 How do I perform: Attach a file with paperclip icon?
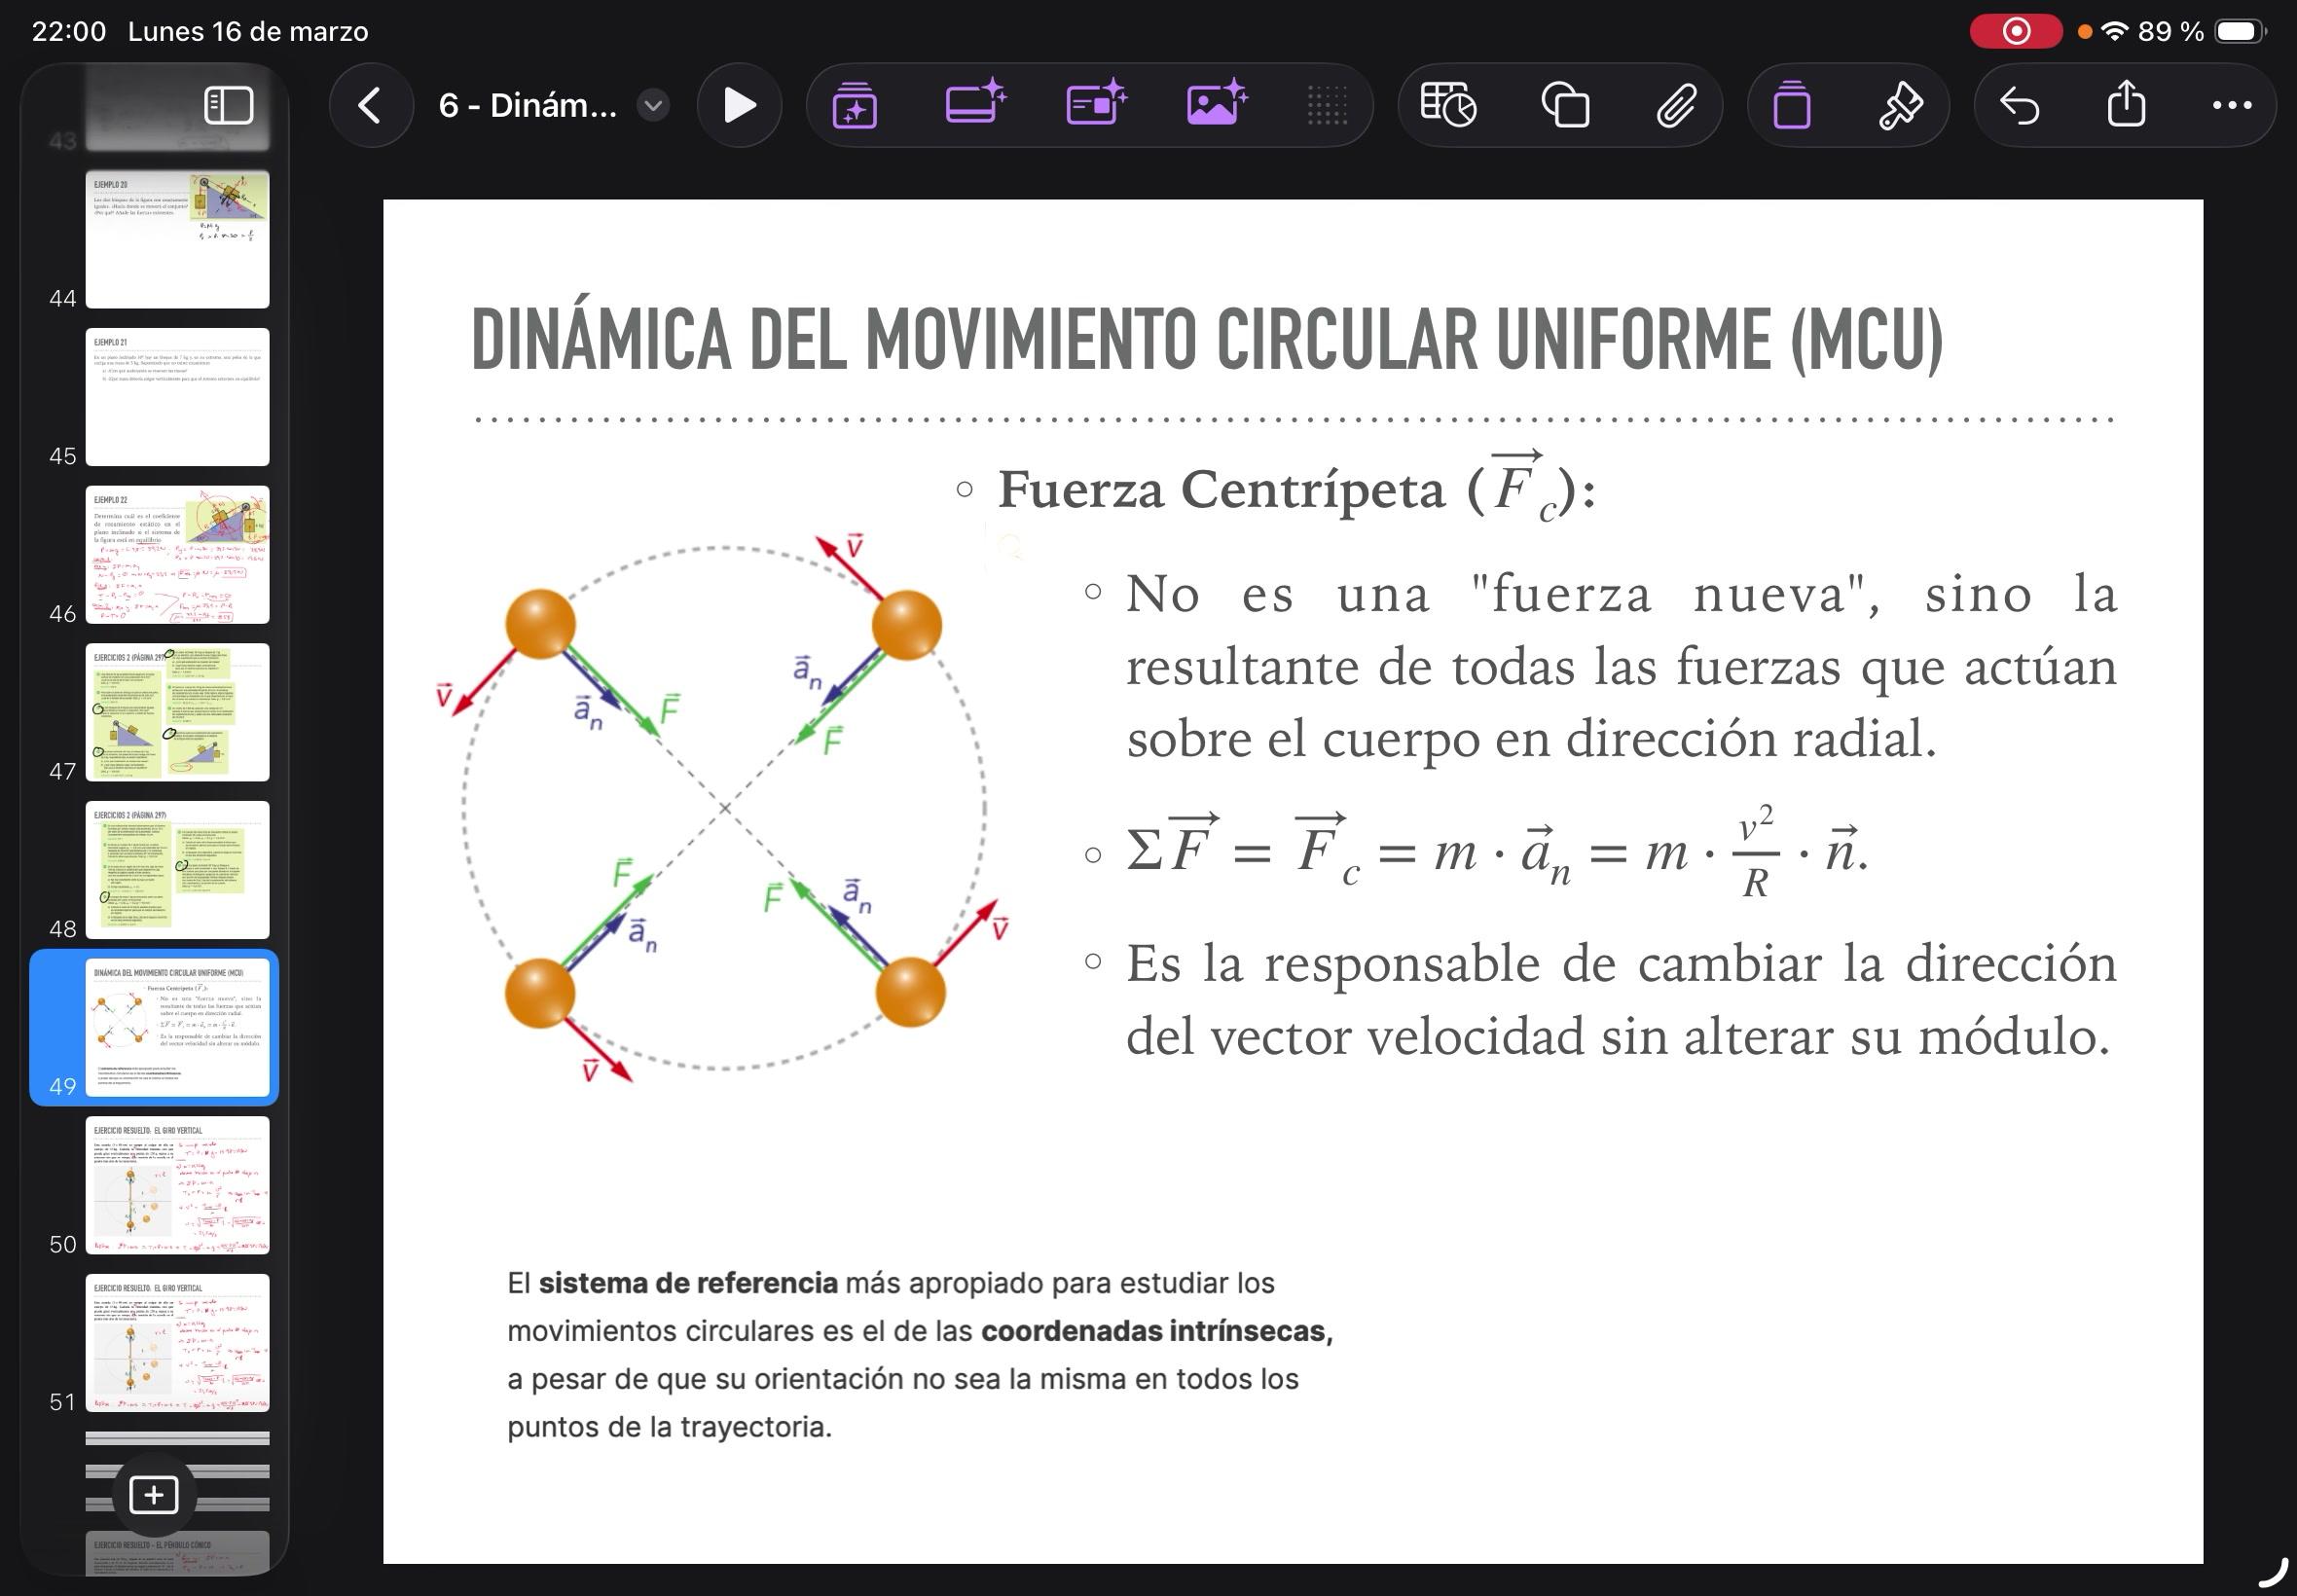point(1676,105)
